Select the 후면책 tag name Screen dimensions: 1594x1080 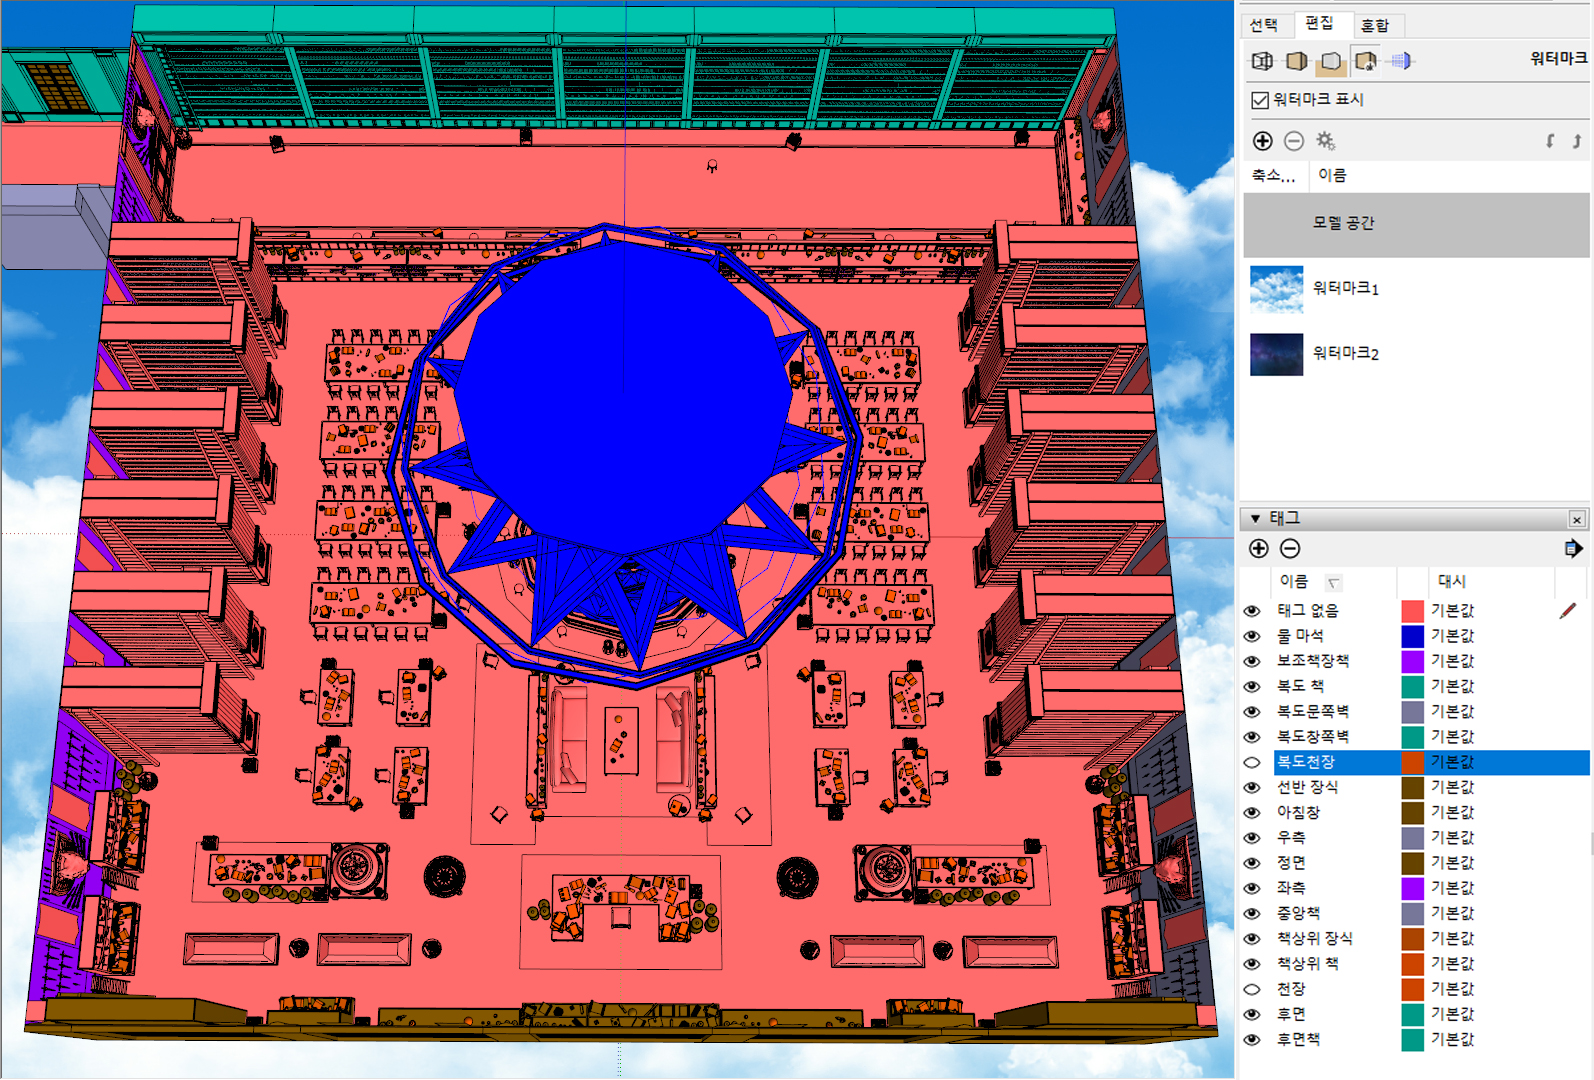pos(1298,1040)
